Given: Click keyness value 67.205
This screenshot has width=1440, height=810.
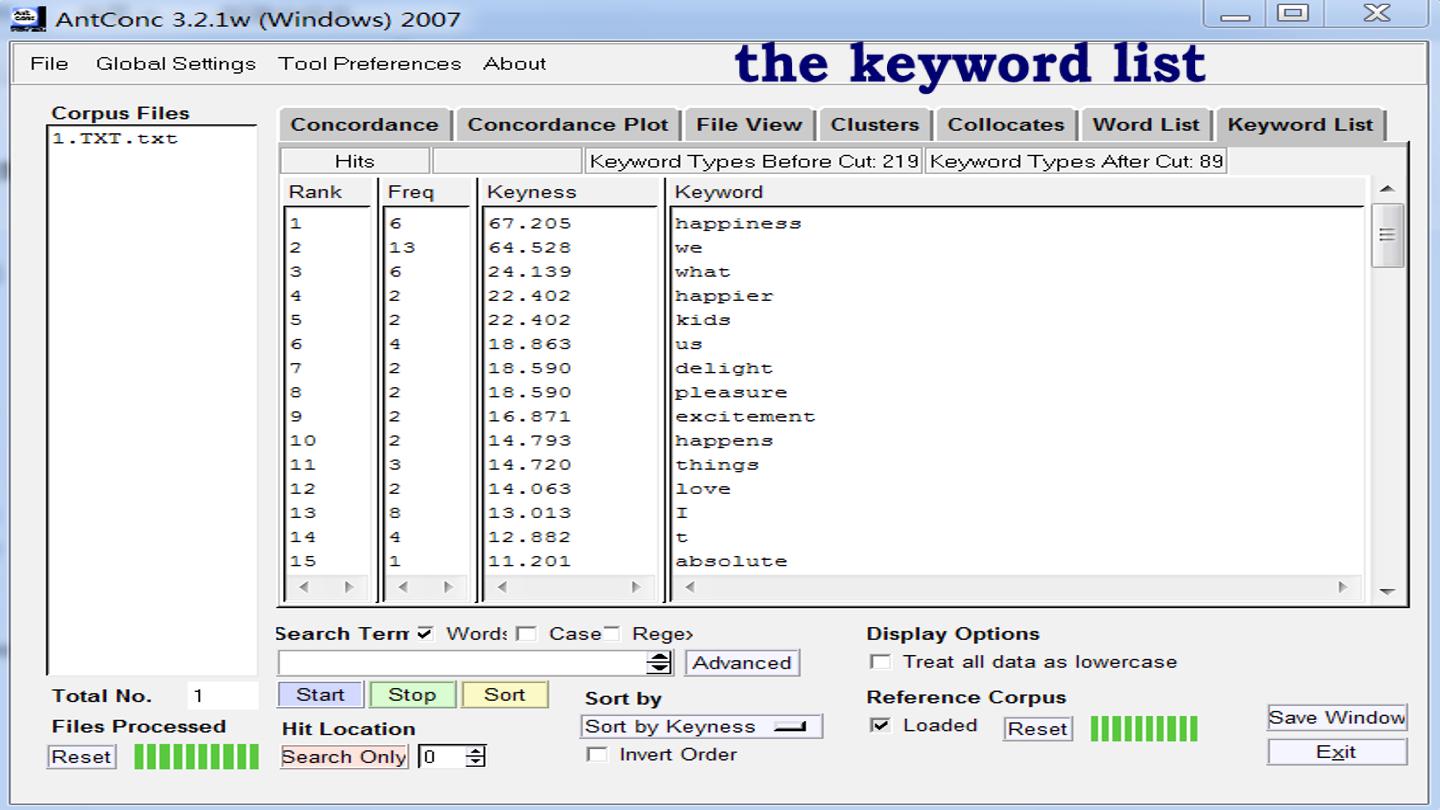Looking at the screenshot, I should [x=530, y=224].
